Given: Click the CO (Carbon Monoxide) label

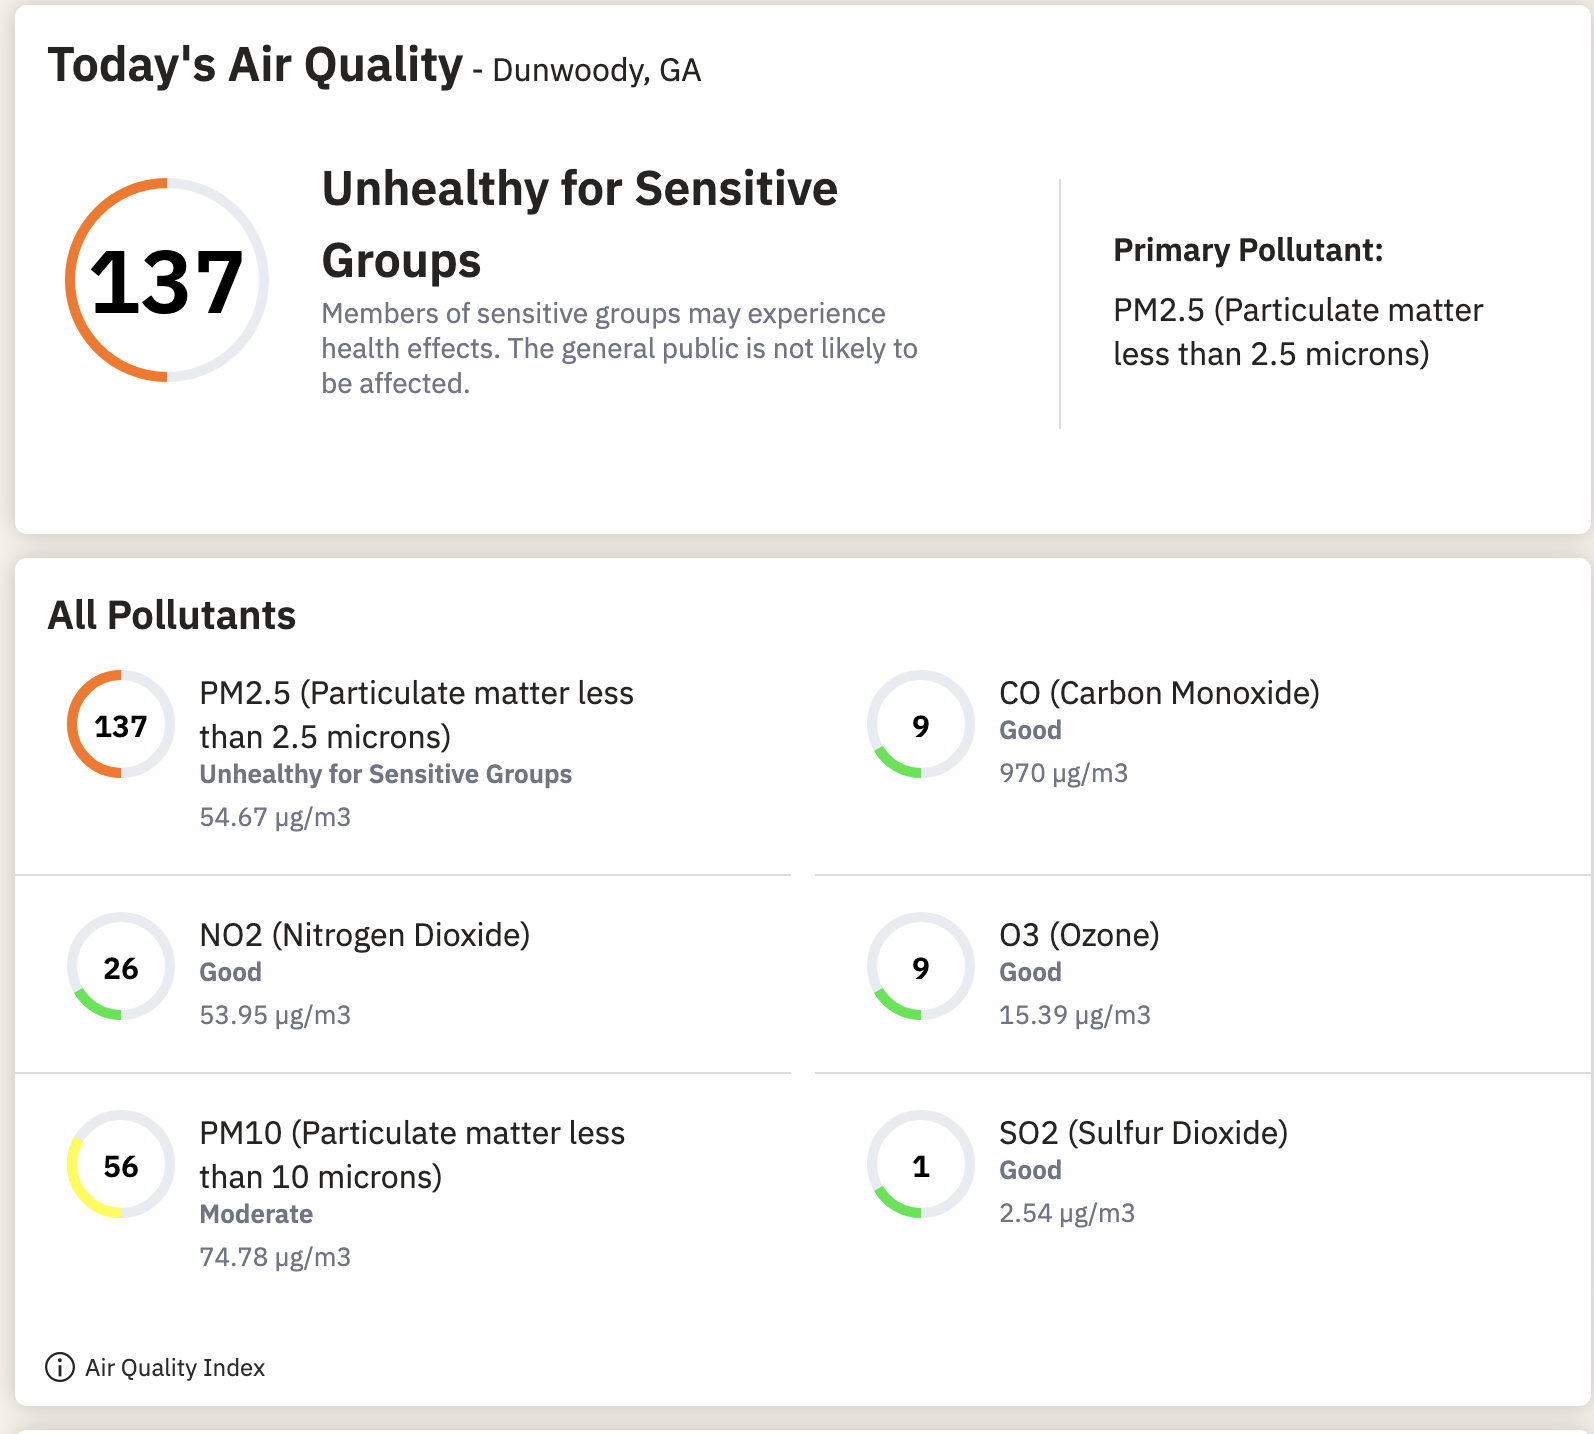Looking at the screenshot, I should [1159, 693].
